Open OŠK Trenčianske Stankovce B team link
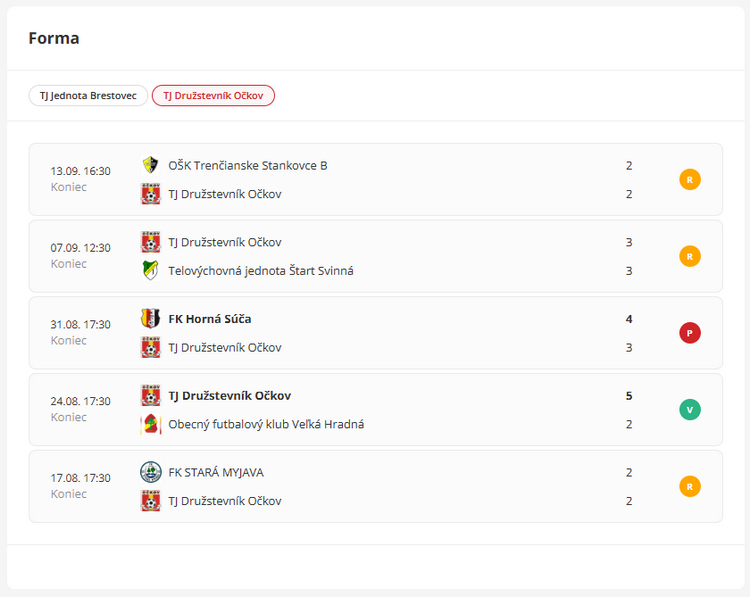 [x=247, y=165]
